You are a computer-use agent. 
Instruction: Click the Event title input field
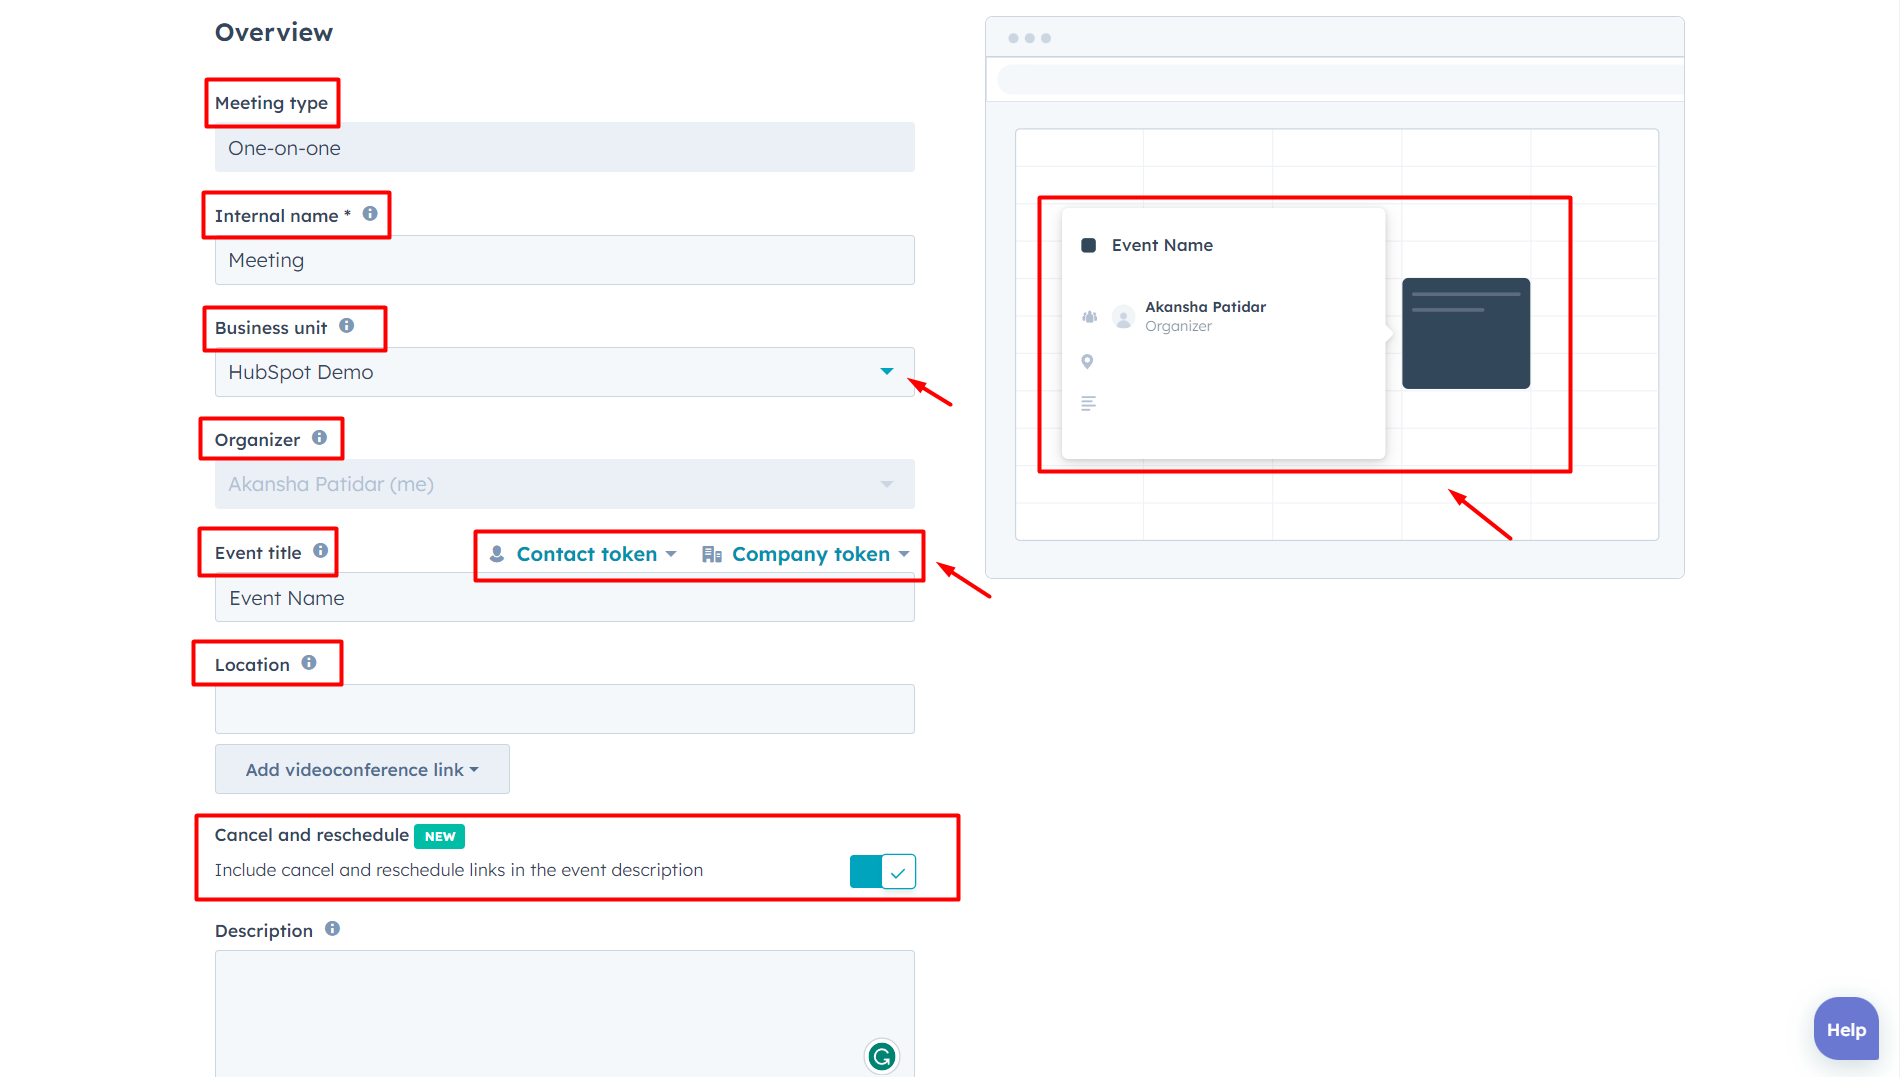click(565, 597)
